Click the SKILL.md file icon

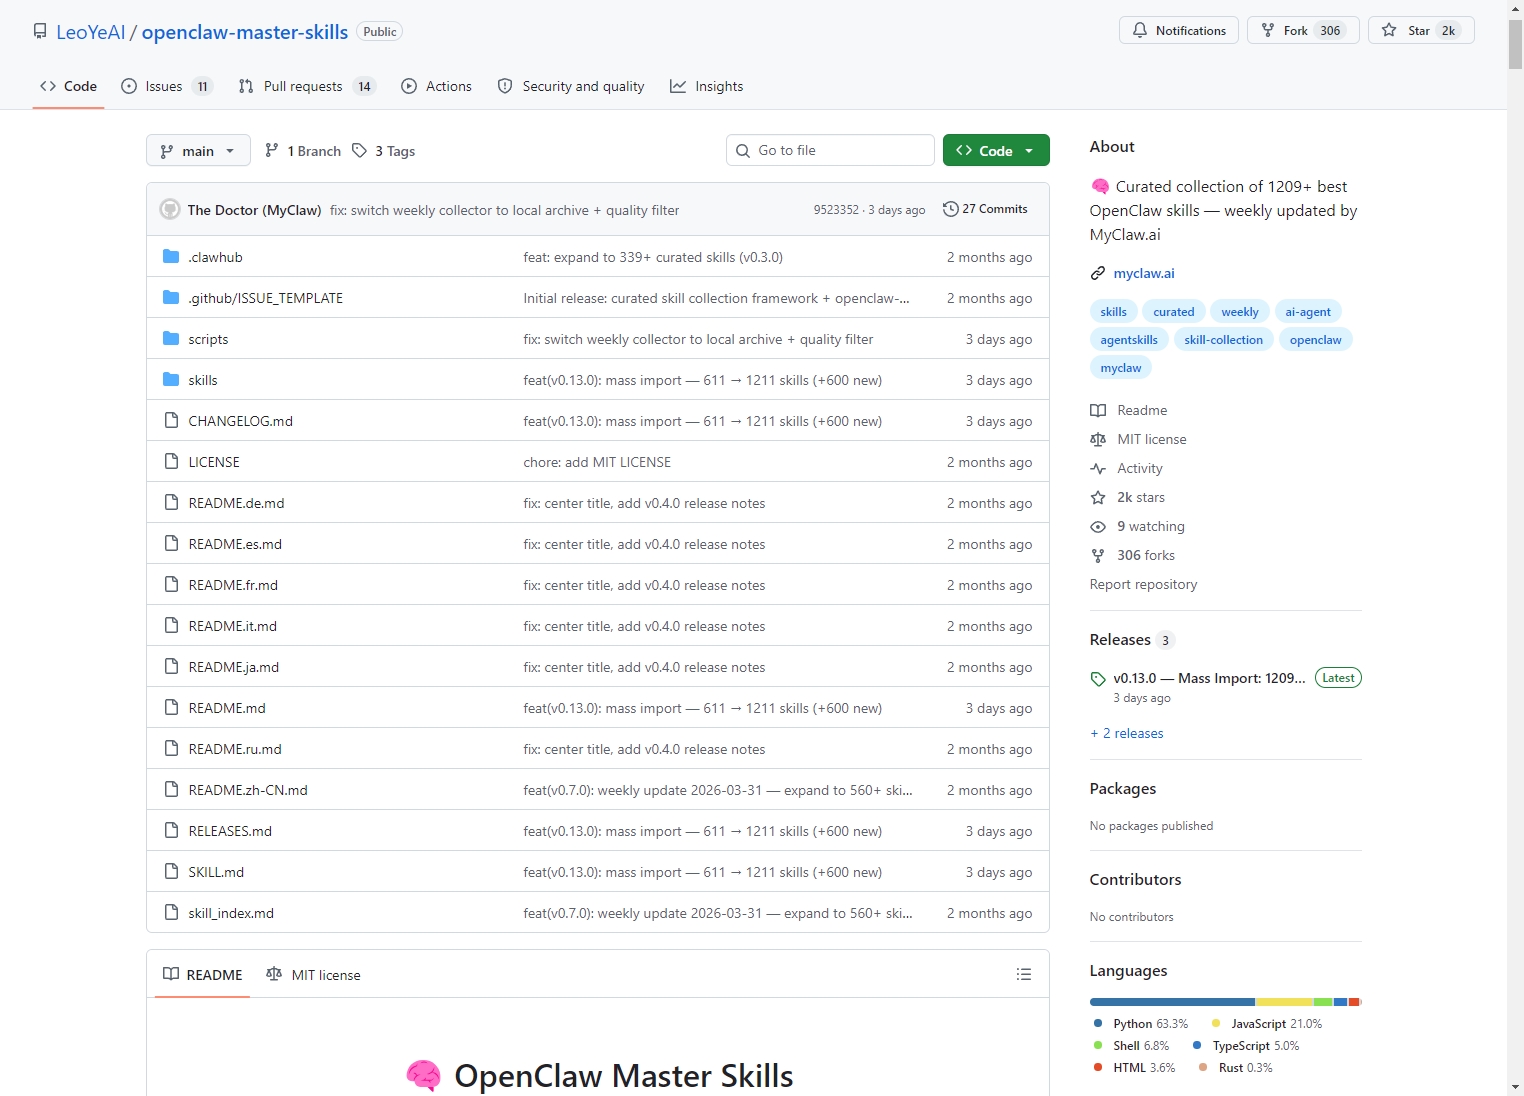(x=171, y=872)
